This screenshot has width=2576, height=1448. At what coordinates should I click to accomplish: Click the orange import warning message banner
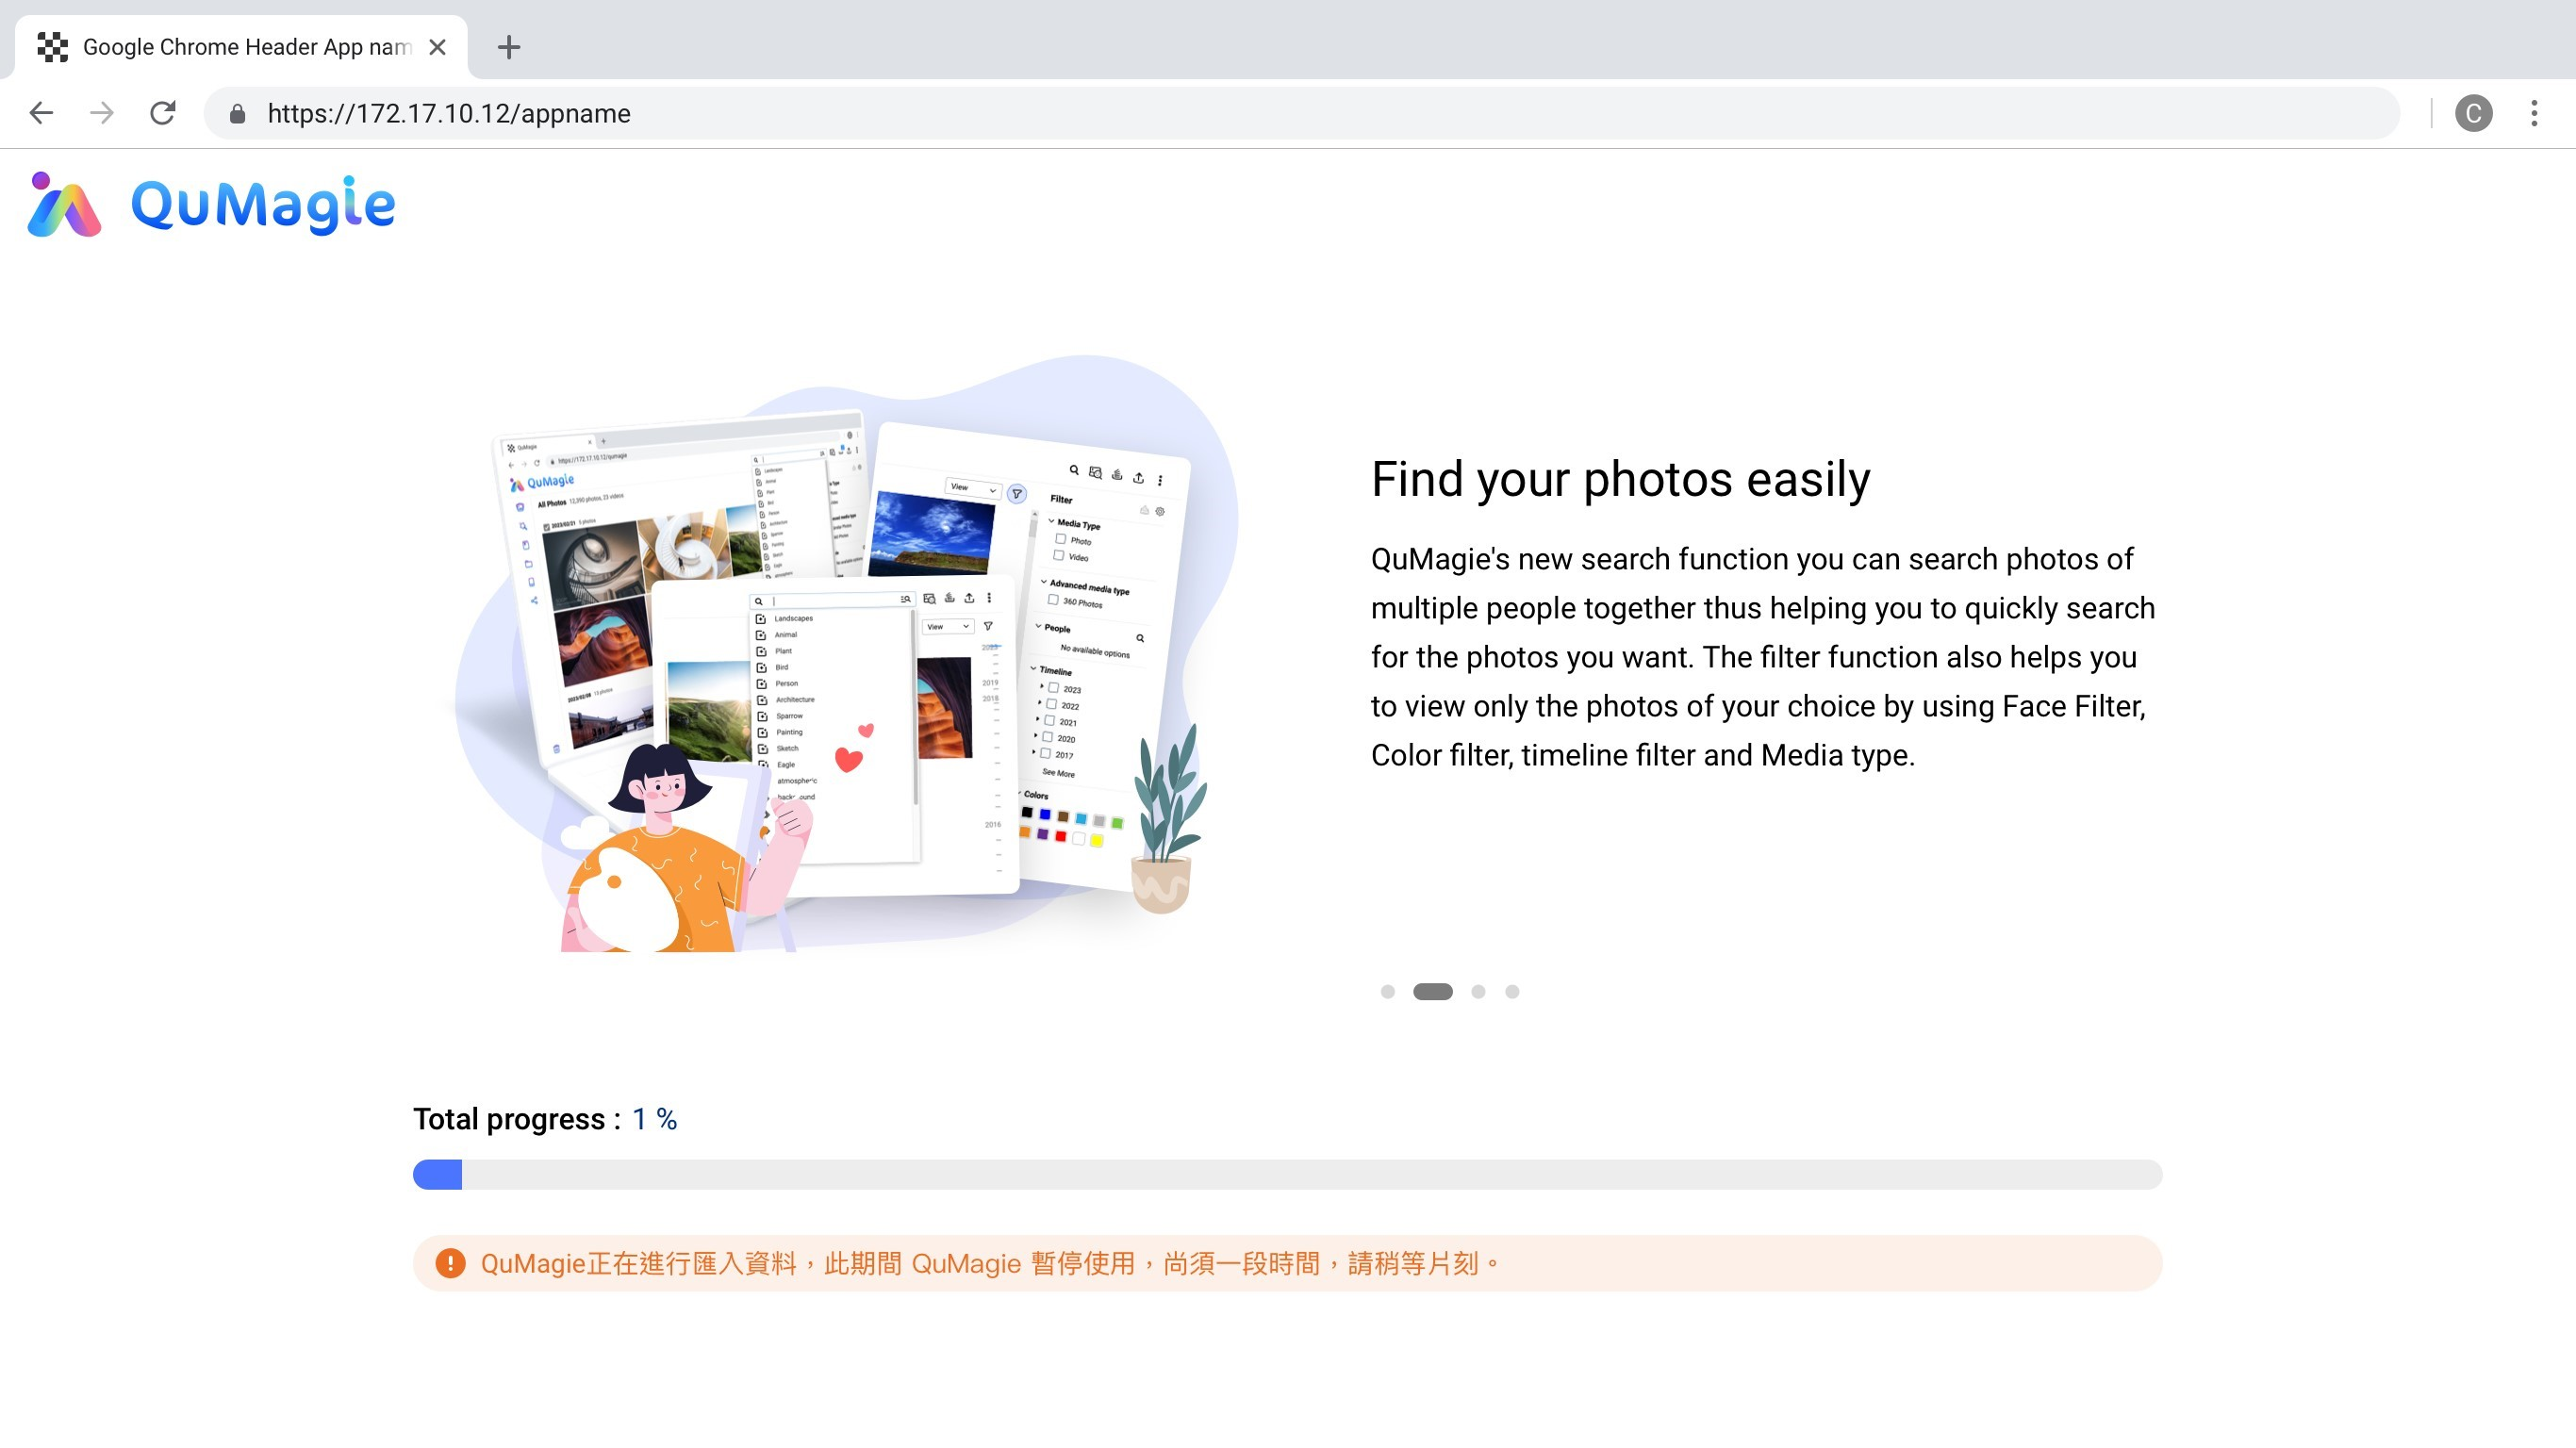[1287, 1263]
